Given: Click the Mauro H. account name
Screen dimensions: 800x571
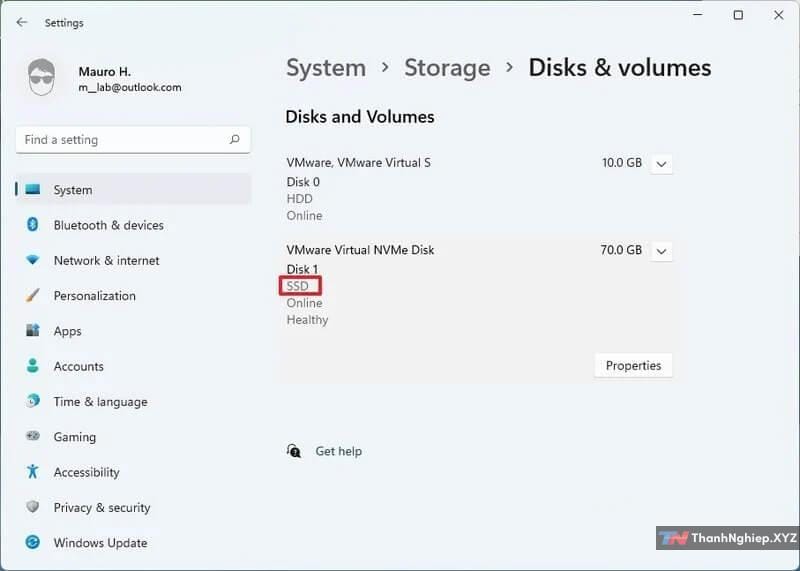Looking at the screenshot, I should 105,71.
